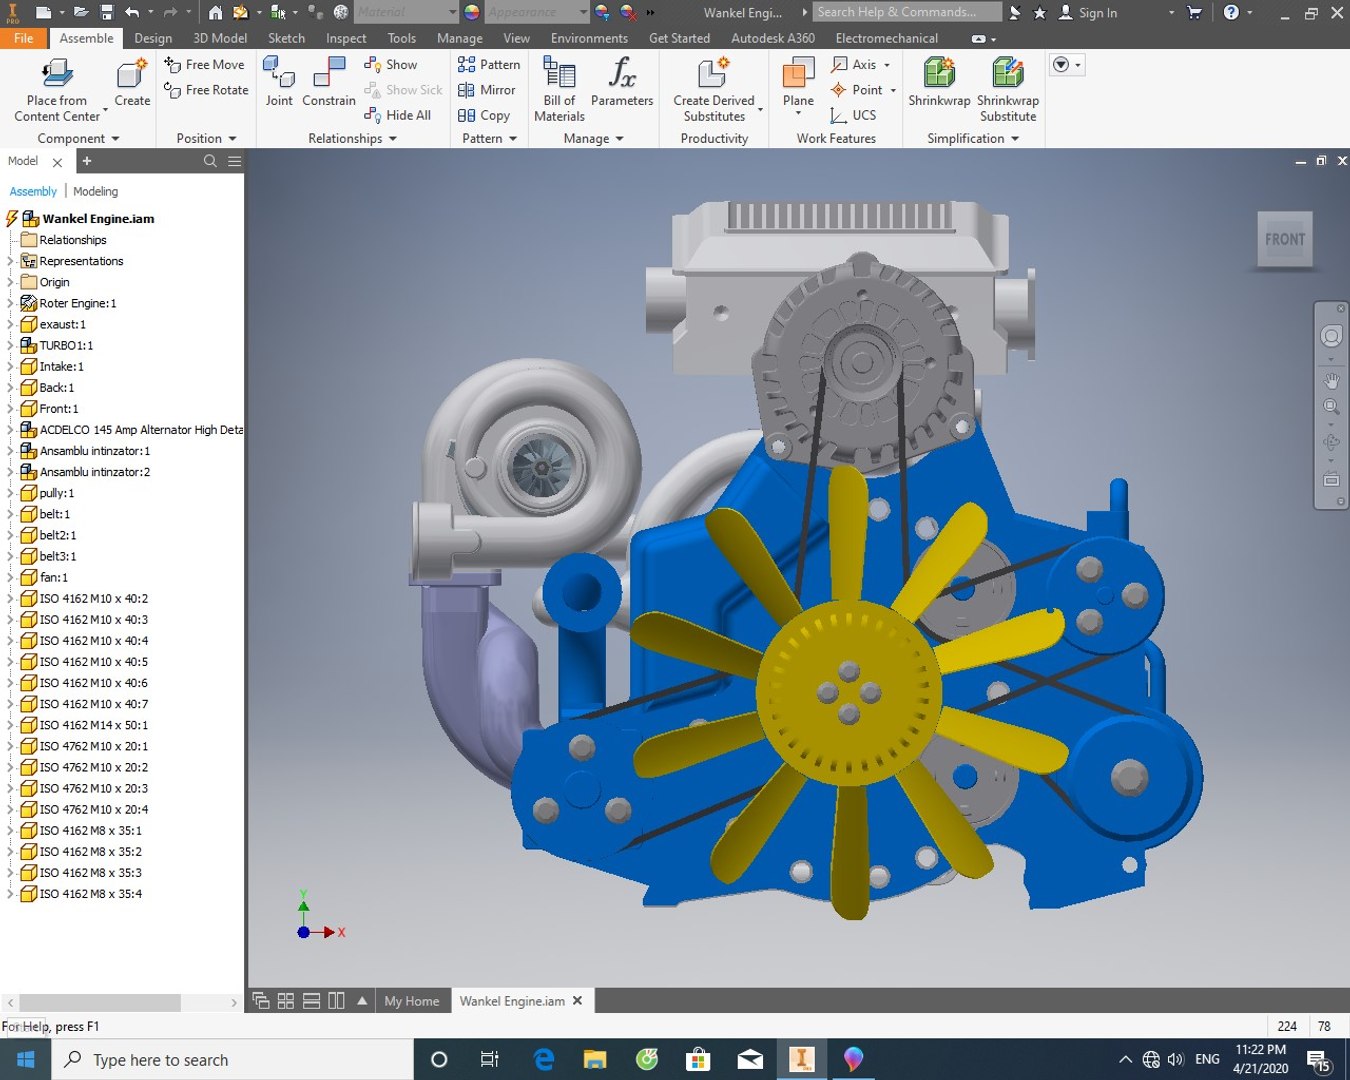This screenshot has height=1080, width=1350.
Task: Click the Shrinkwrap tool
Action: (x=939, y=82)
